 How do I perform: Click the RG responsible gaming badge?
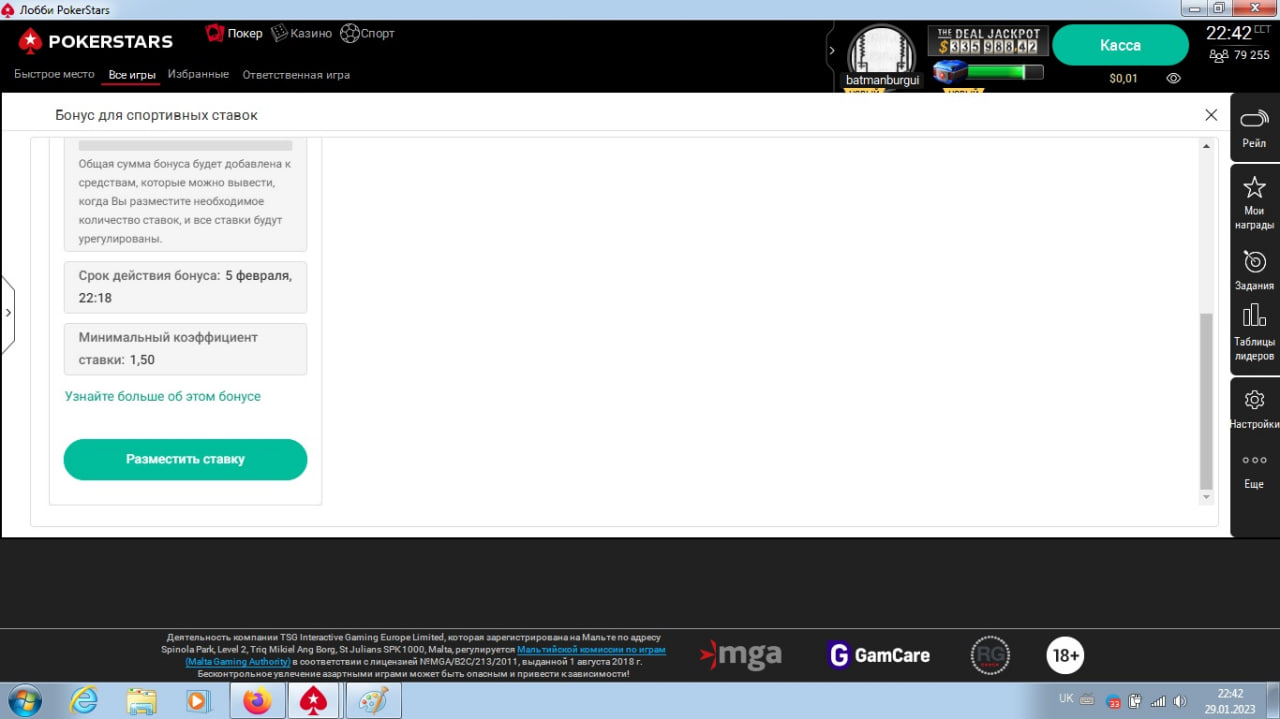[990, 655]
